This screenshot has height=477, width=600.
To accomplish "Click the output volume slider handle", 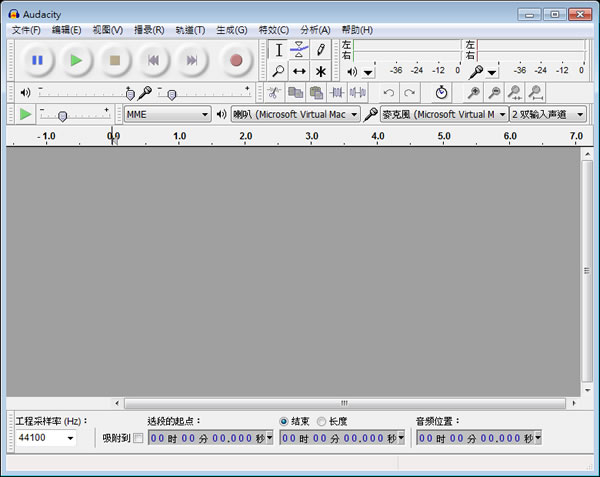I will click(x=130, y=94).
